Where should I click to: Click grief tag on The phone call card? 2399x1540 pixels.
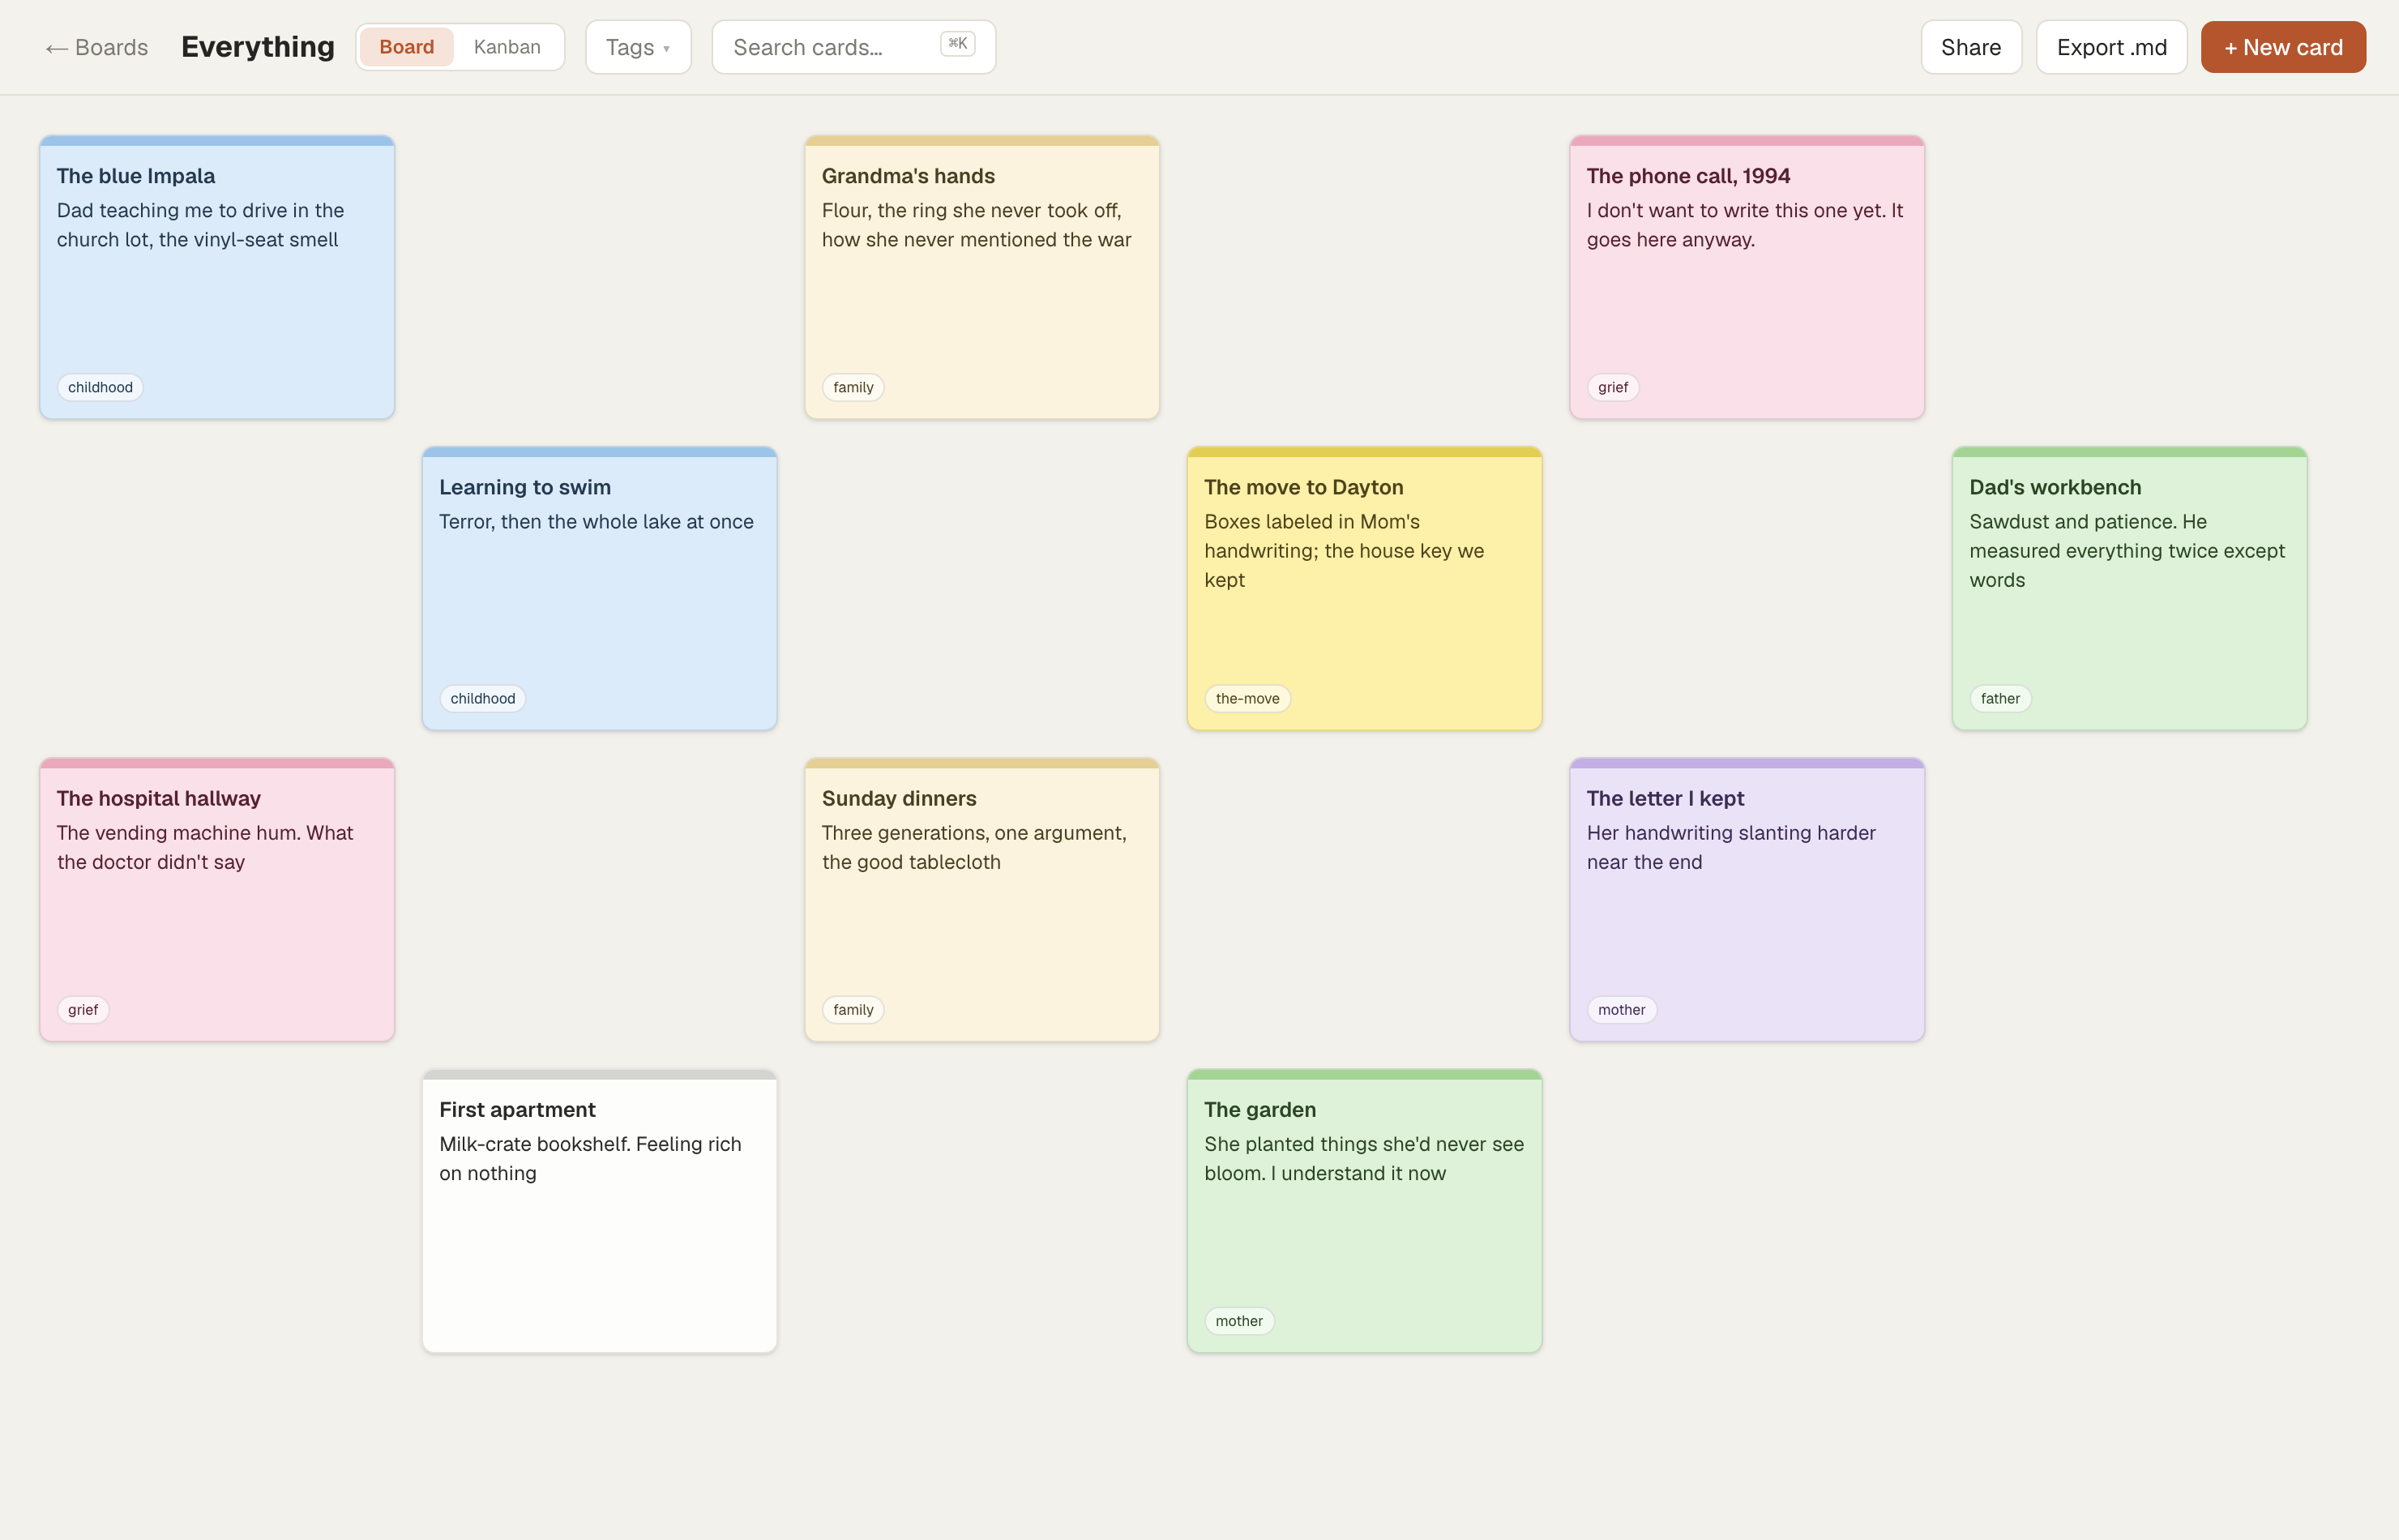(1612, 387)
